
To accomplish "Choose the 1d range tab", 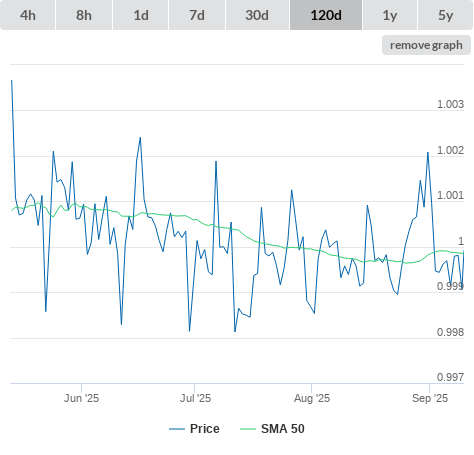I will point(141,15).
